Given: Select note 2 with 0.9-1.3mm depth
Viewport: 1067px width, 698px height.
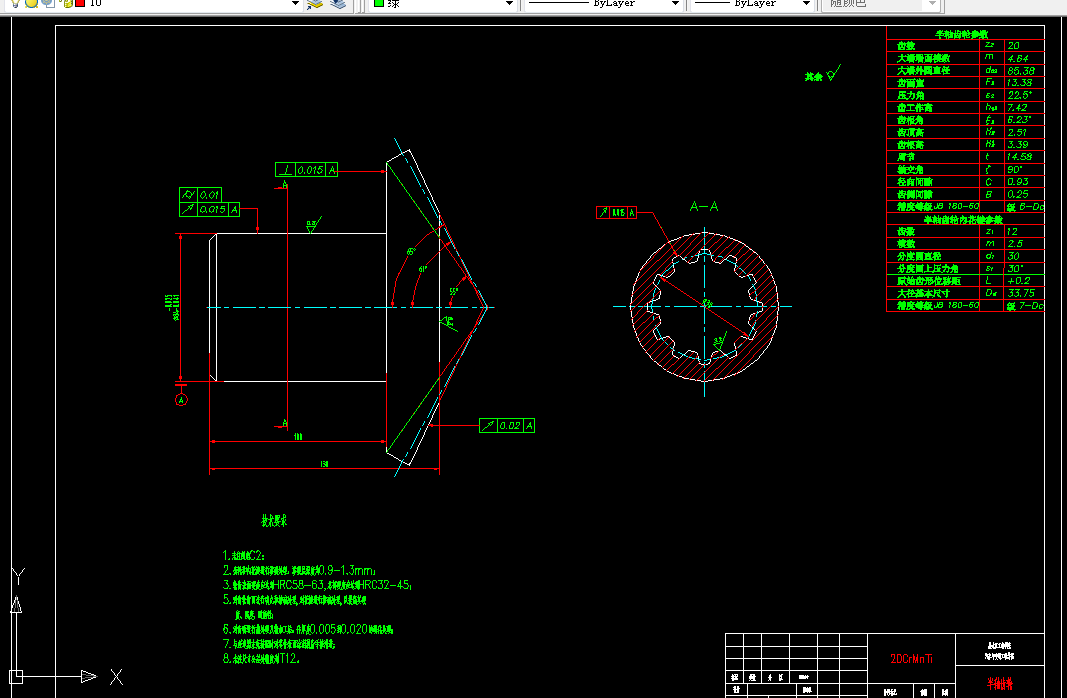Looking at the screenshot, I should (299, 570).
